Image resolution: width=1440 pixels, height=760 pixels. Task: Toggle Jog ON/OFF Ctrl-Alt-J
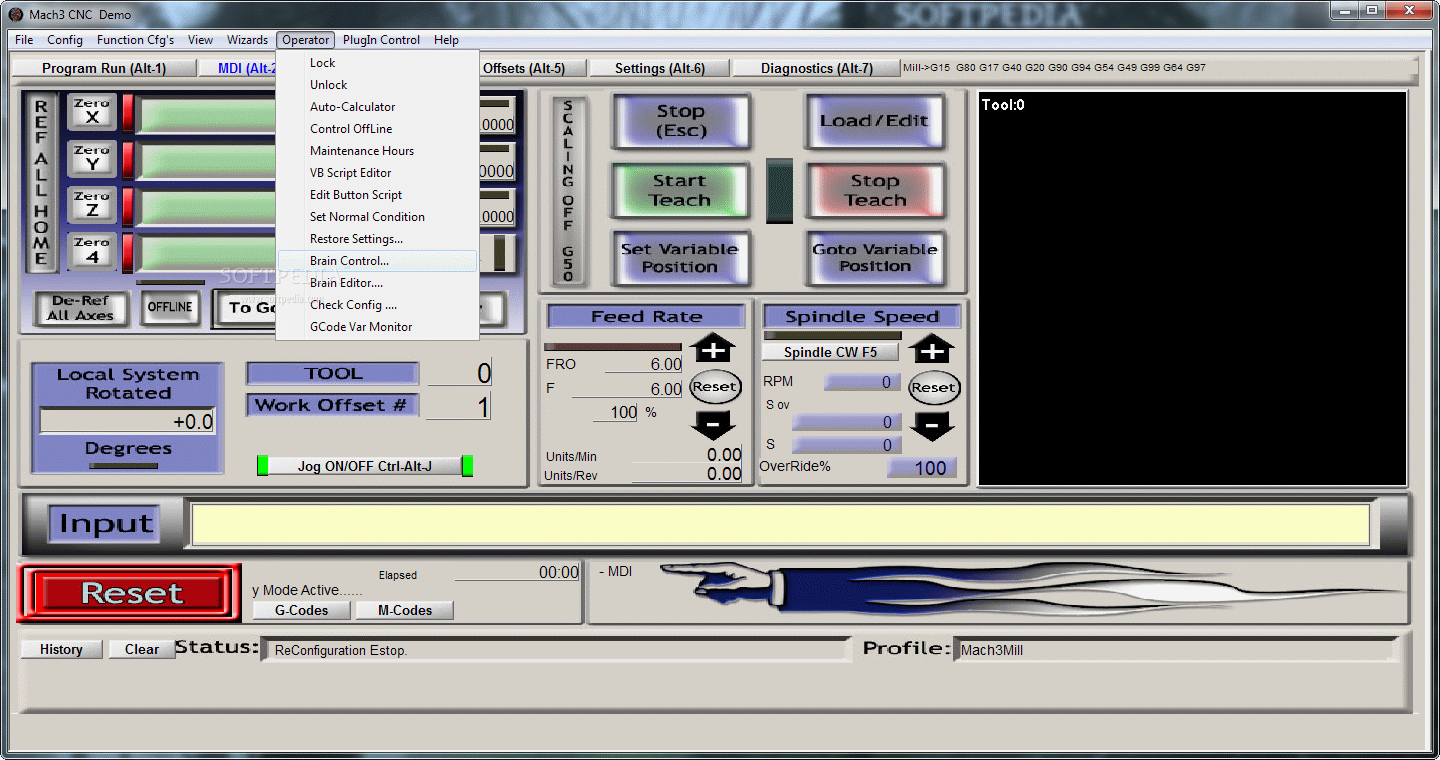(x=365, y=466)
